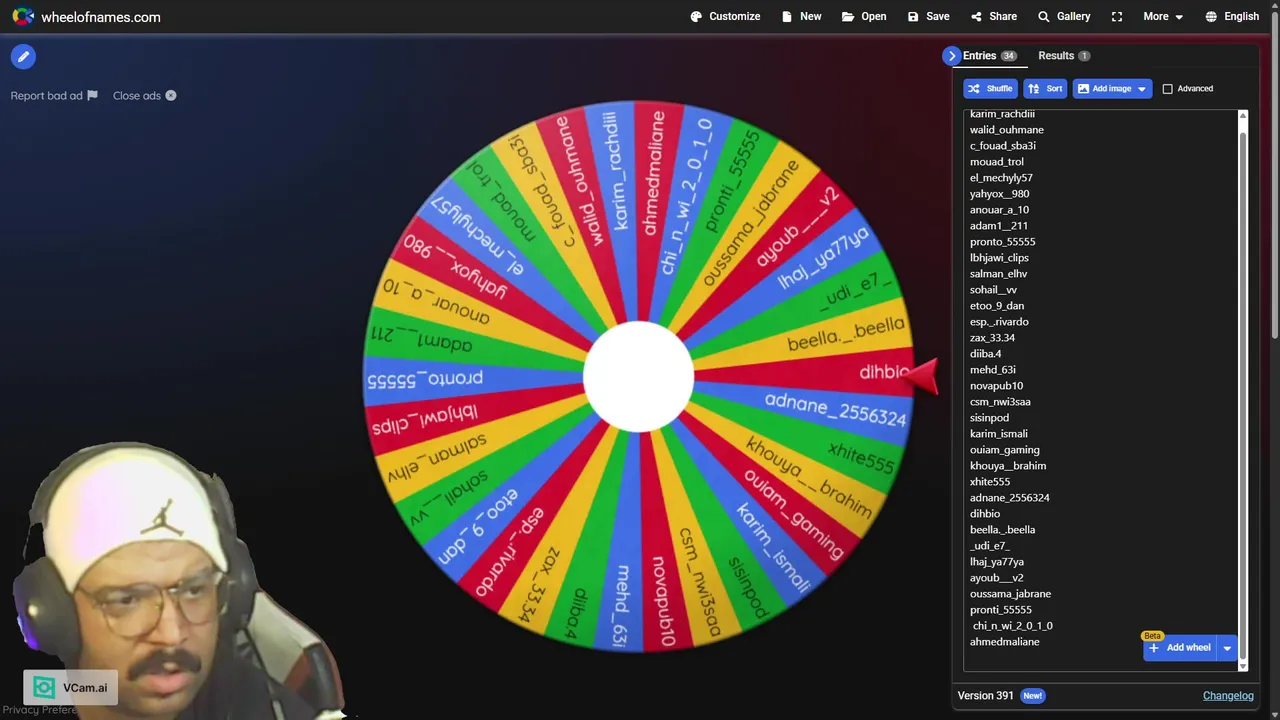
Task: Select entry 'ouiam_gaming' in the list
Action: pos(1004,450)
